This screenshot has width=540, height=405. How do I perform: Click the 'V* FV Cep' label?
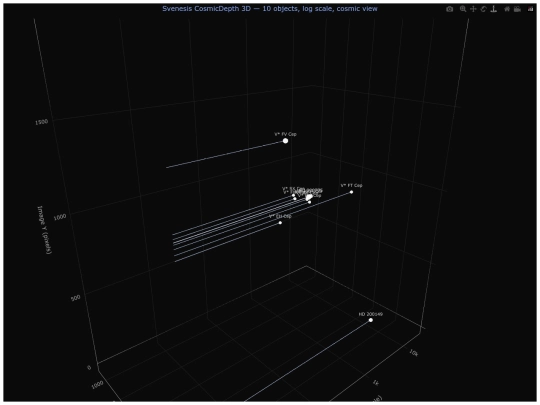285,134
